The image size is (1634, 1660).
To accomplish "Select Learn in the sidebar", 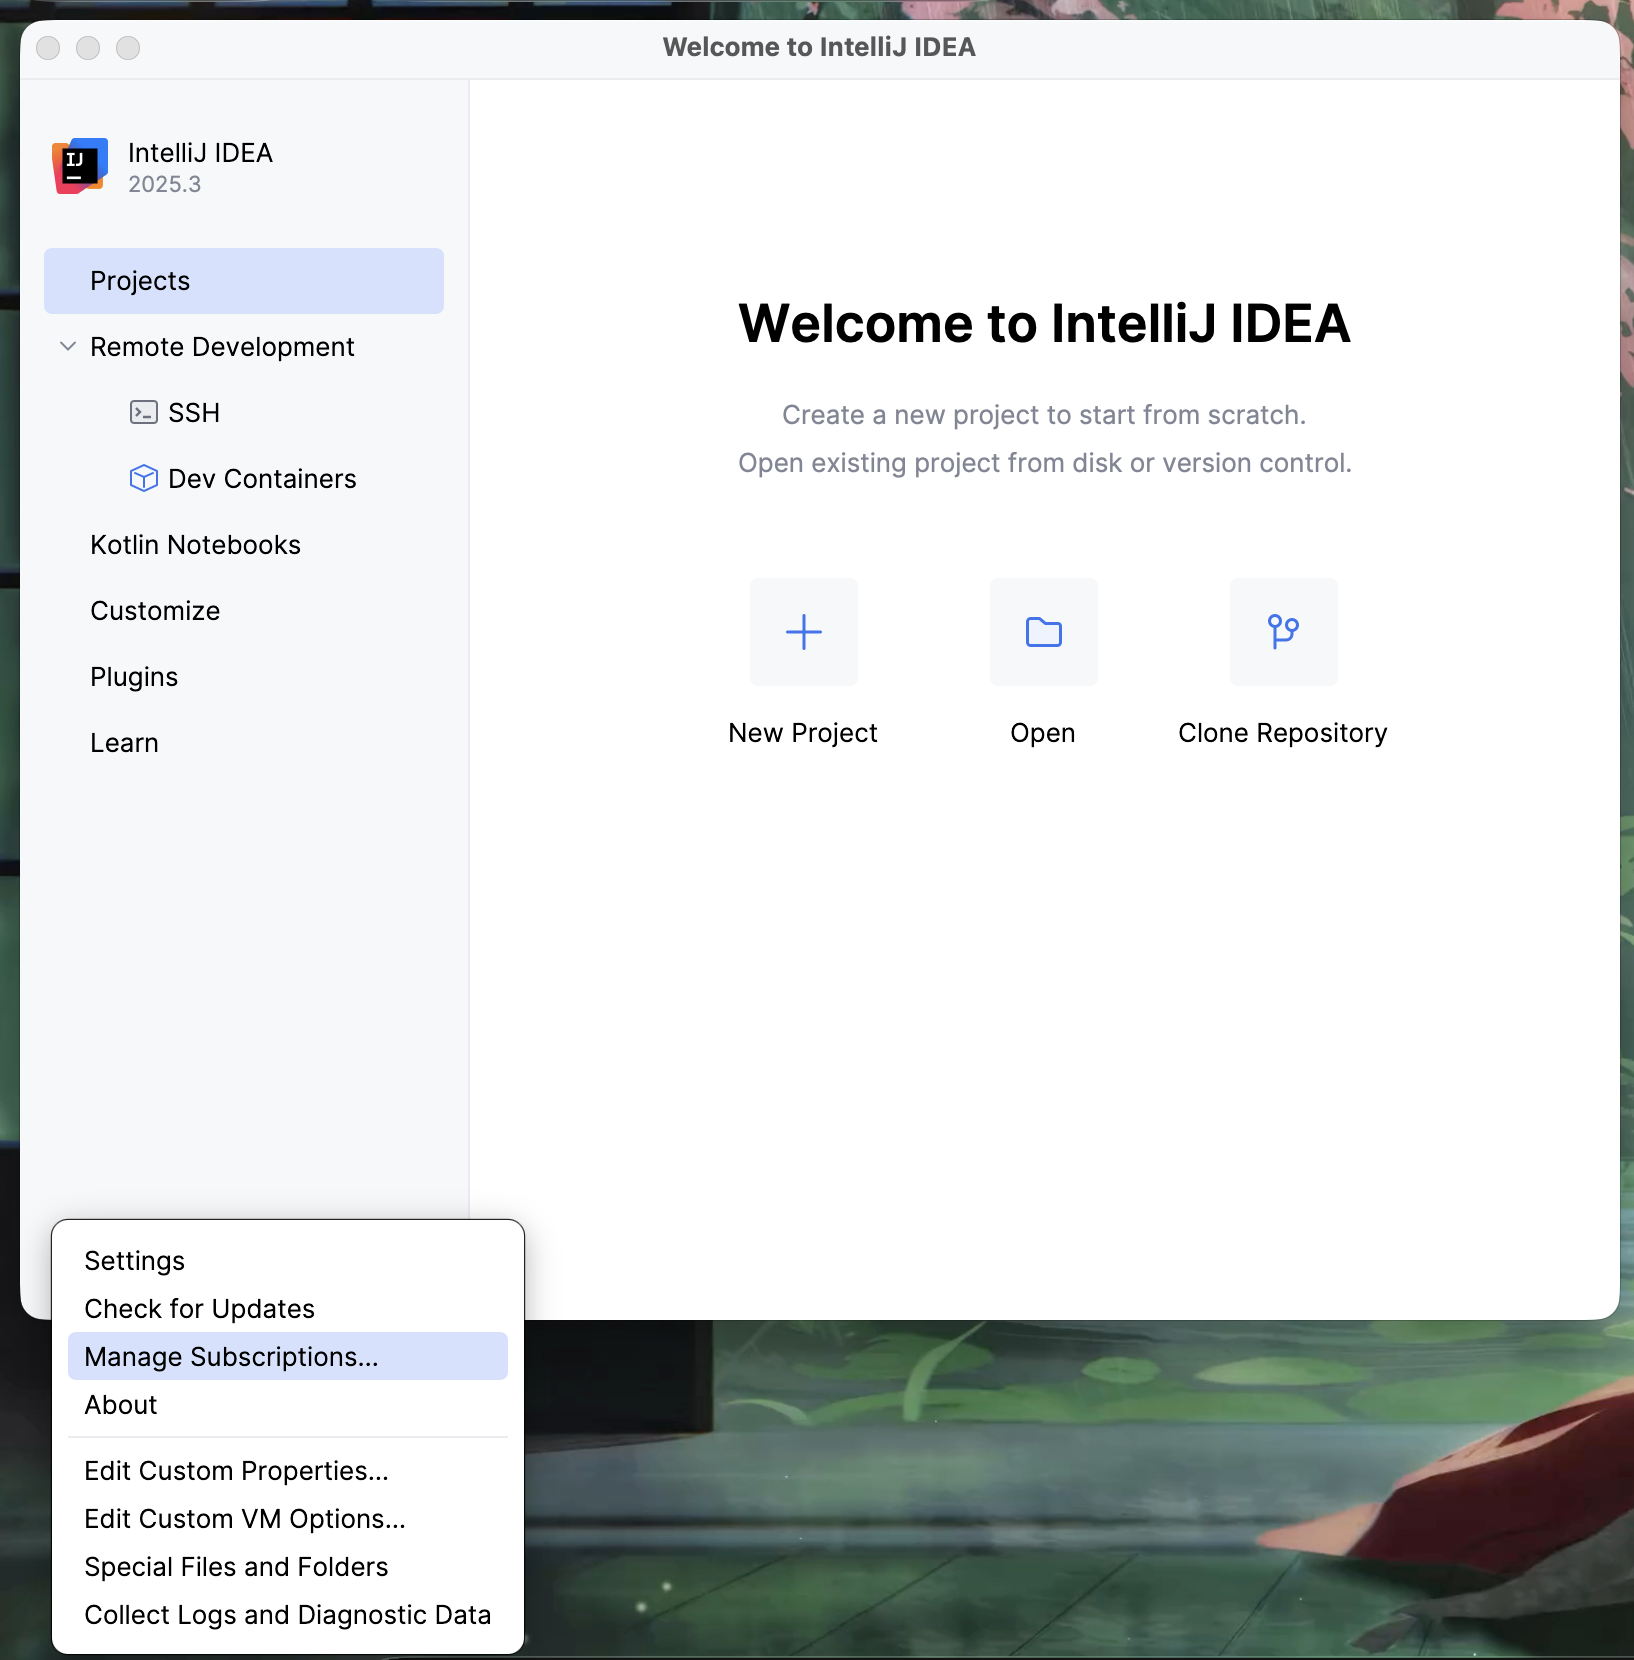I will click(x=123, y=742).
